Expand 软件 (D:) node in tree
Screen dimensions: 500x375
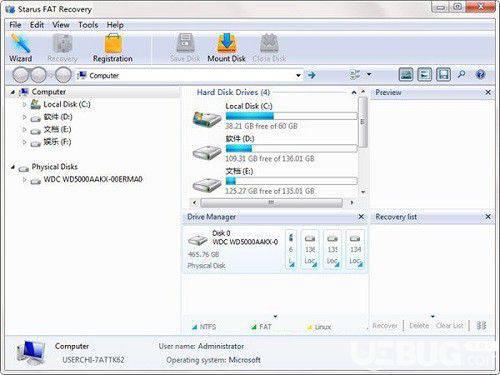(x=24, y=117)
